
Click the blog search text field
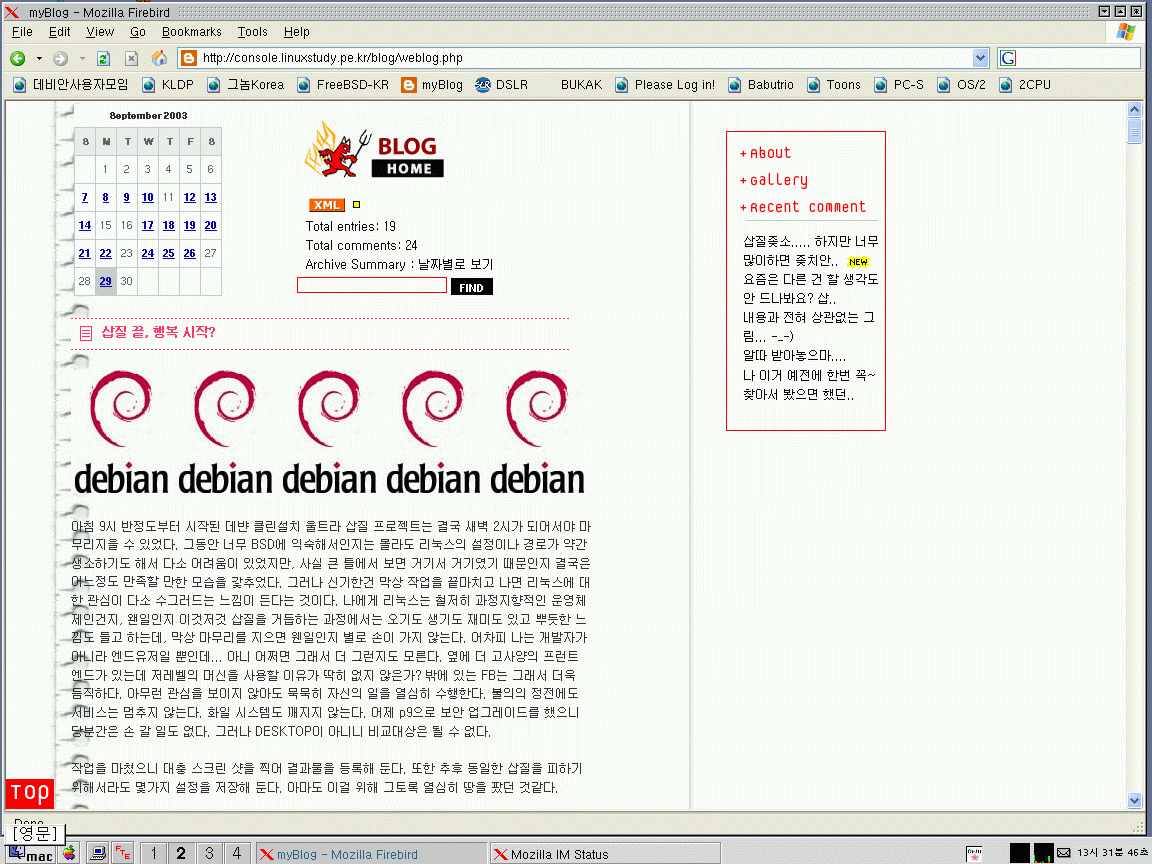click(372, 286)
